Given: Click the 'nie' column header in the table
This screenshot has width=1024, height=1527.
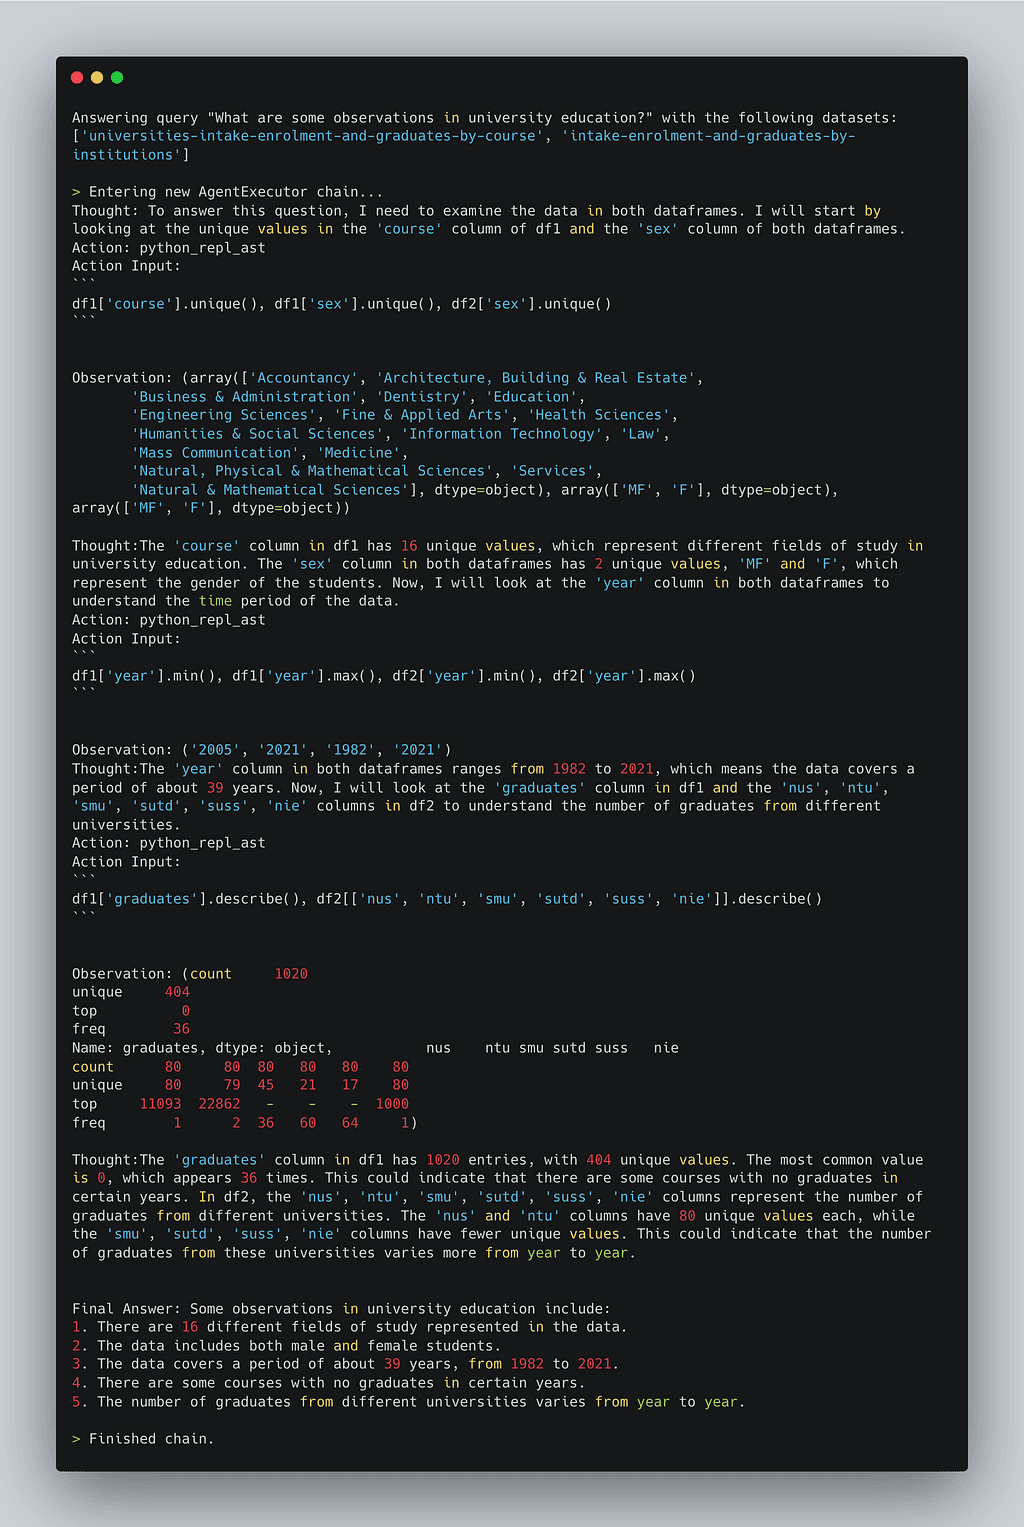Looking at the screenshot, I should point(666,1048).
